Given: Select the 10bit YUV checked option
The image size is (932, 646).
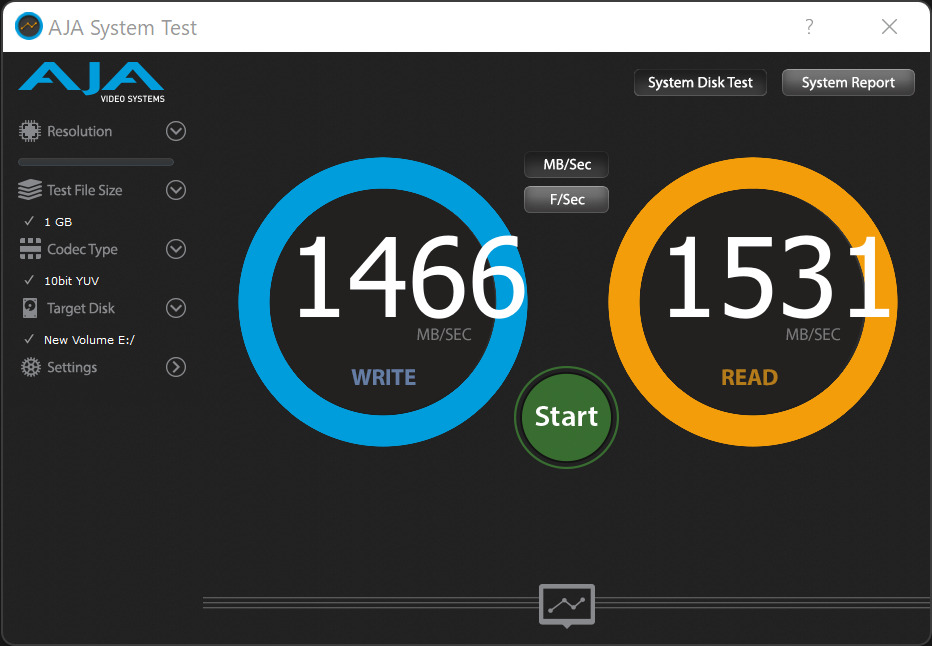Looking at the screenshot, I should tap(71, 281).
